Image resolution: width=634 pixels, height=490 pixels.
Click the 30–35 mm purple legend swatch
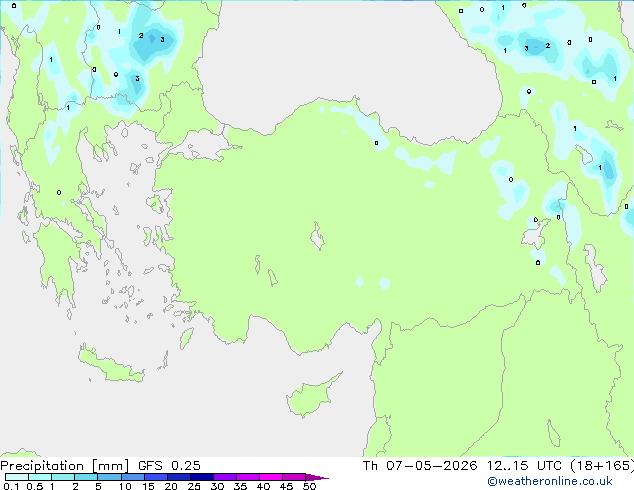[225, 477]
